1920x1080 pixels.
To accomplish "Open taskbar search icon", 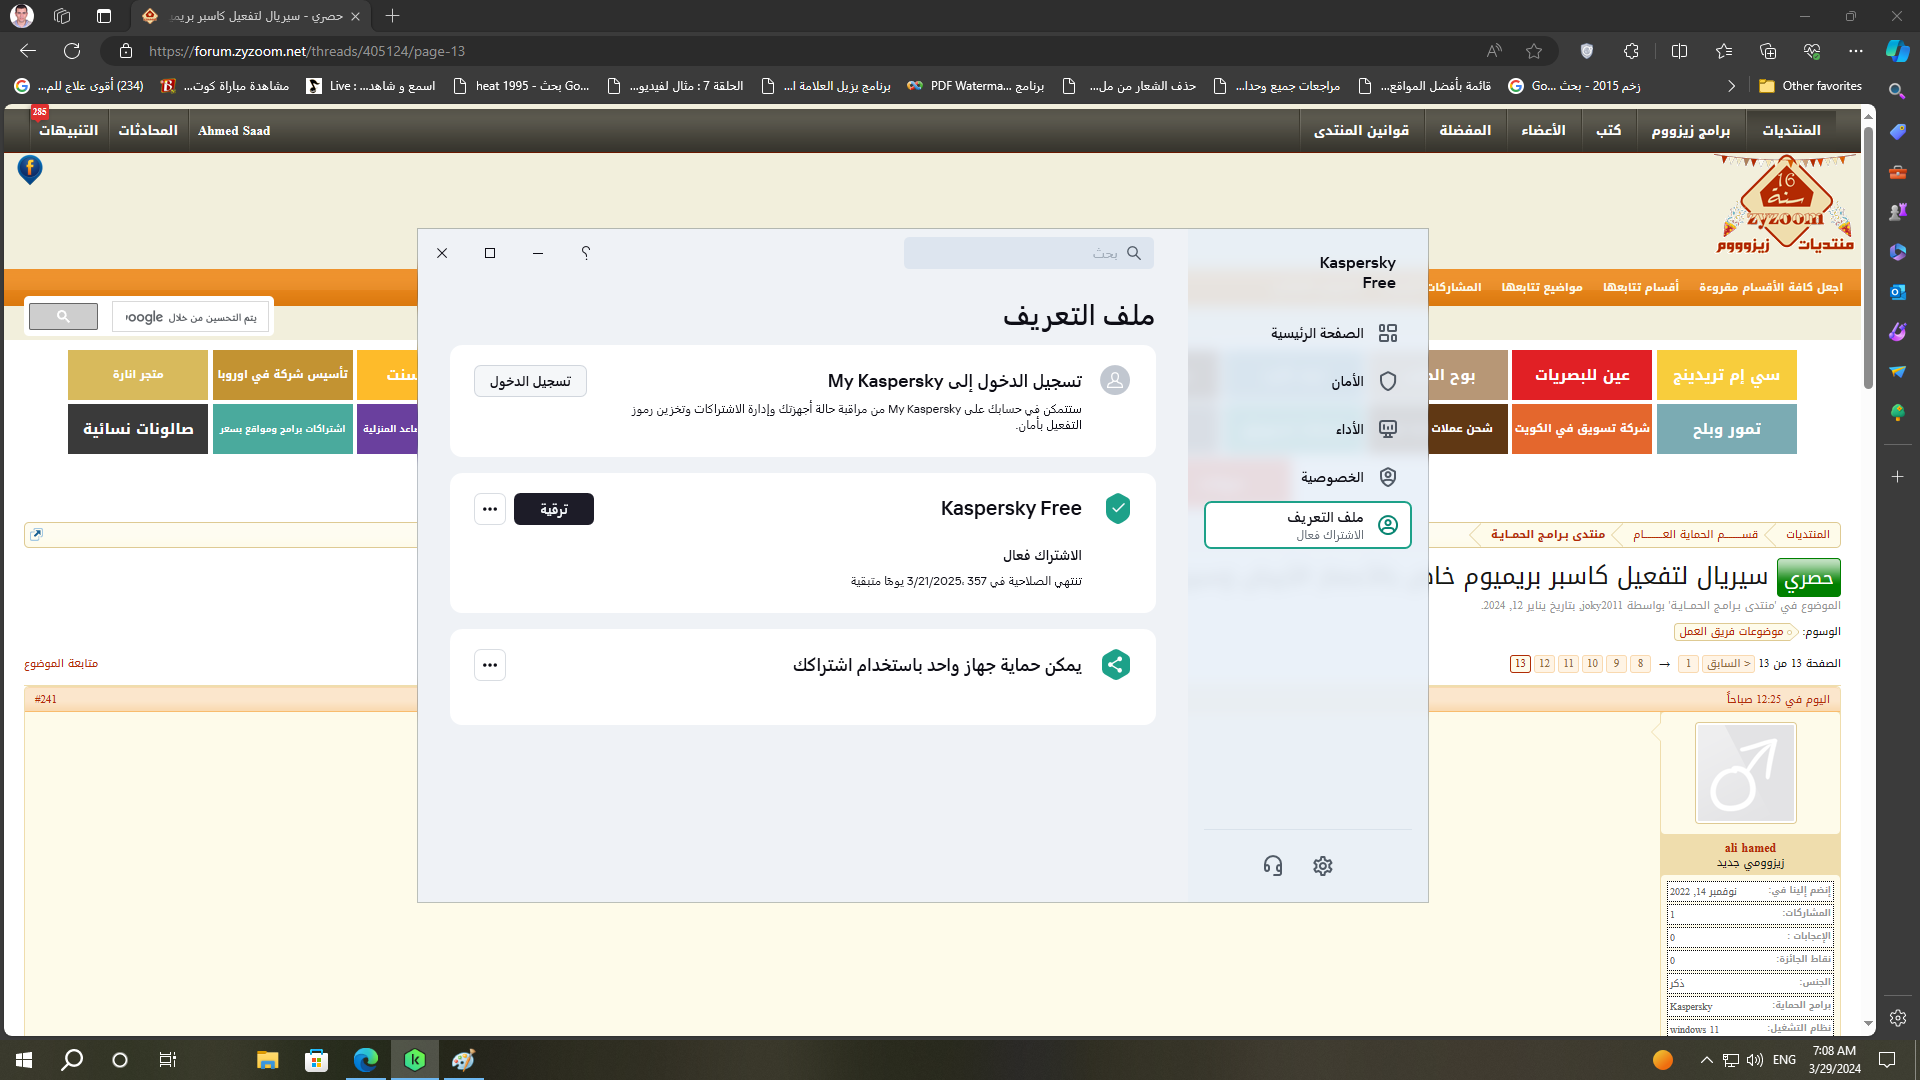I will [x=72, y=1060].
